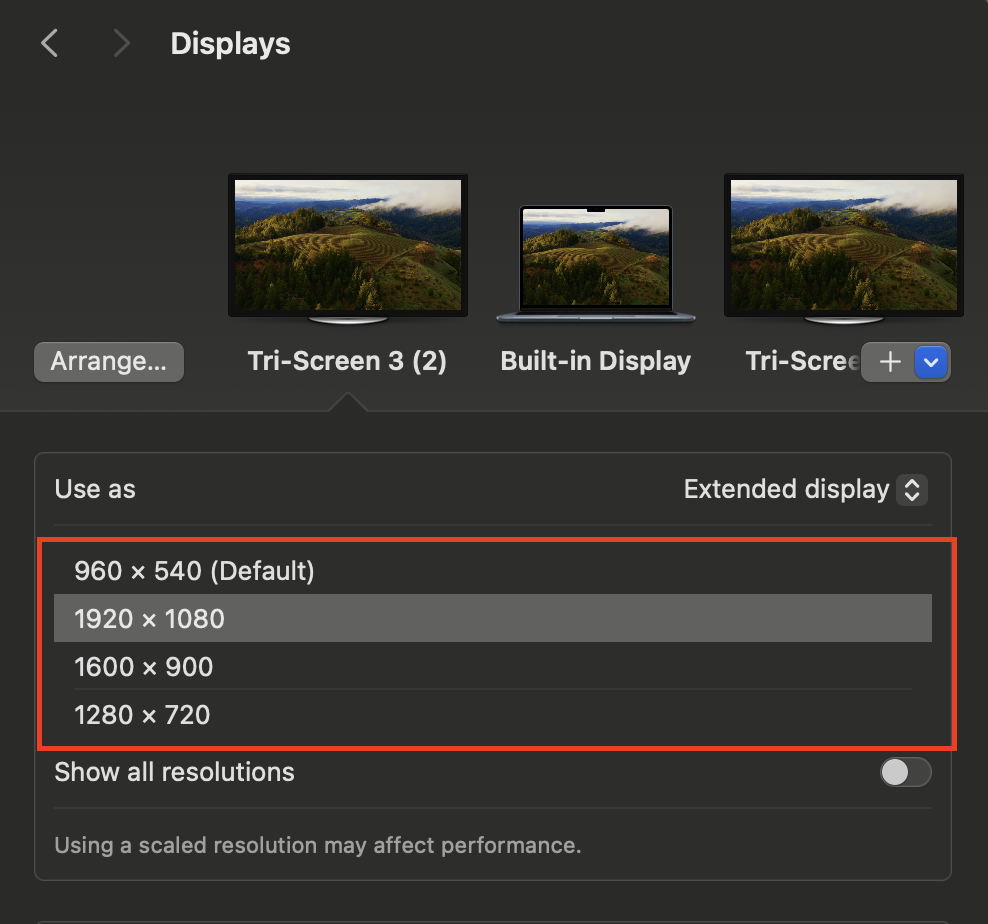Click the Displays page title
Screen dimensions: 988x924
point(230,44)
